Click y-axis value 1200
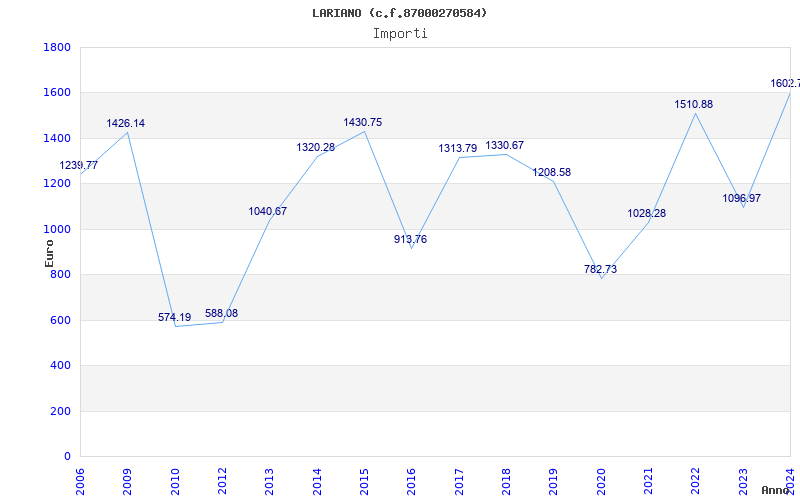800x500 pixels. click(x=57, y=184)
